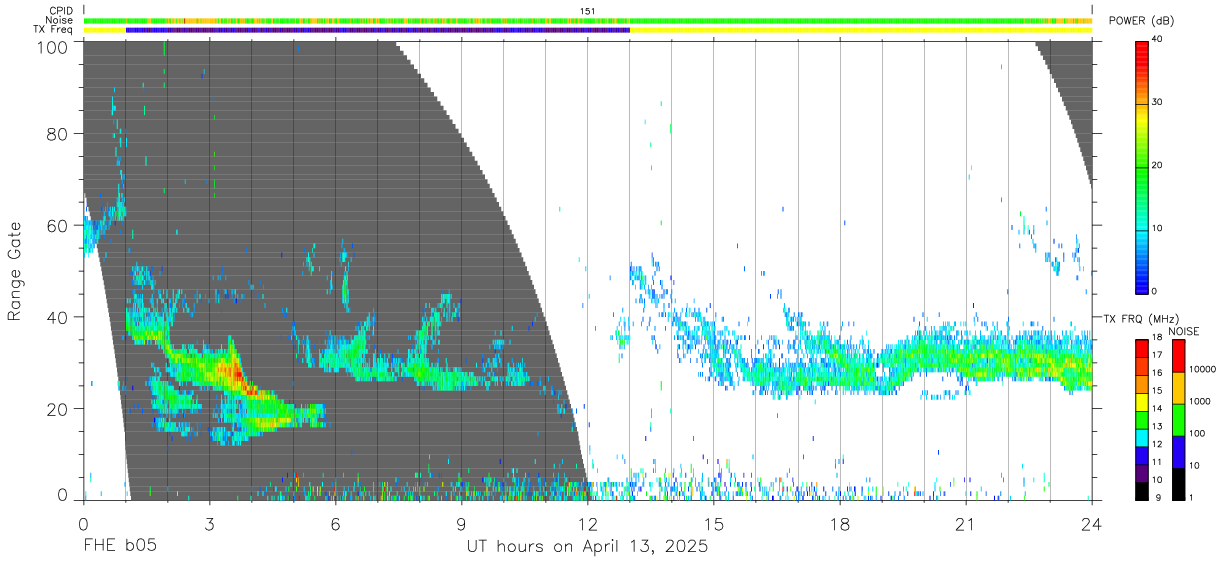Click x-axis tick label '24'
Image resolution: width=1228 pixels, height=567 pixels.
1091,523
